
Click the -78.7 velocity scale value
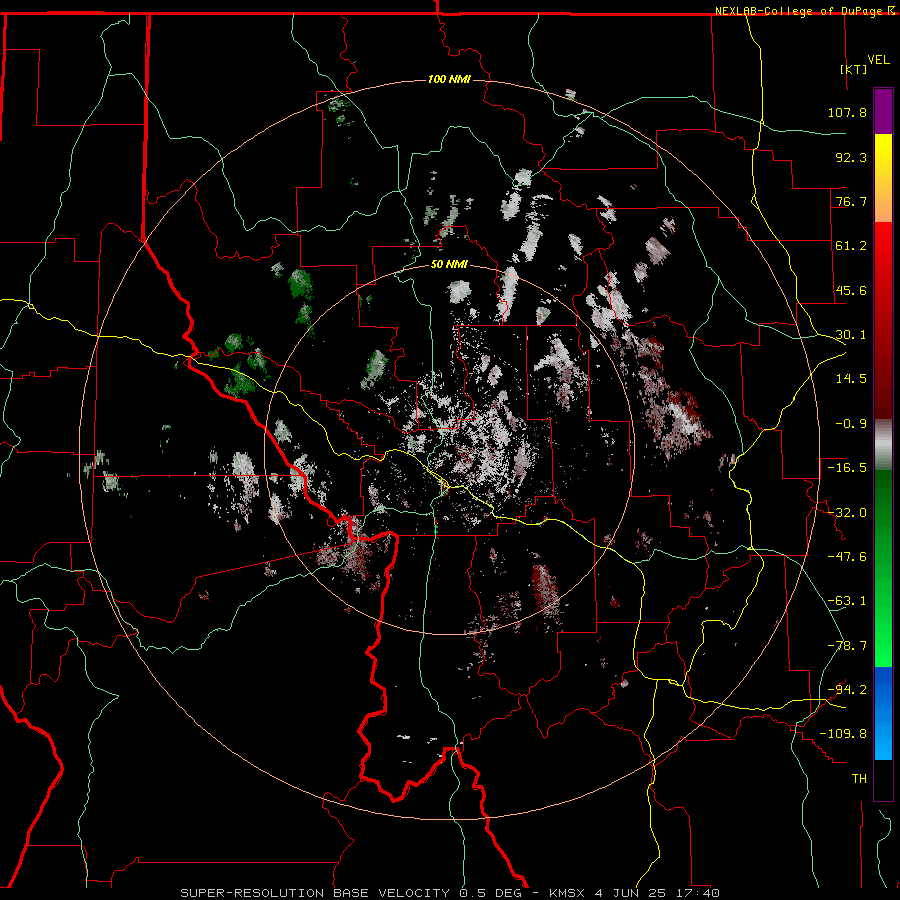(x=847, y=646)
